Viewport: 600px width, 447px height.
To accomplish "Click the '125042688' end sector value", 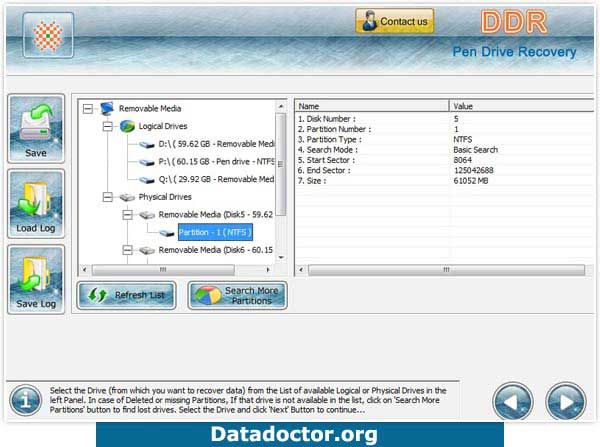I will pos(474,171).
